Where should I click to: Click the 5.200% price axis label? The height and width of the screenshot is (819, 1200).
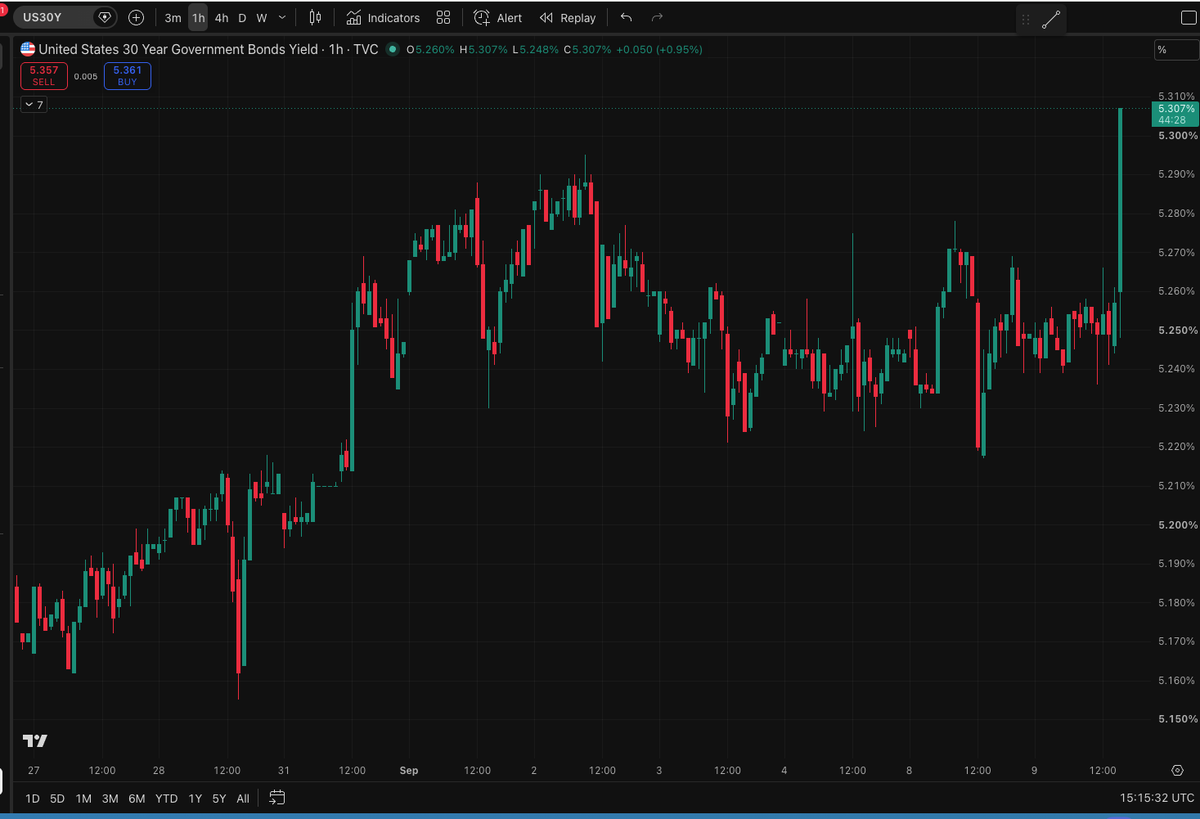tap(1176, 525)
